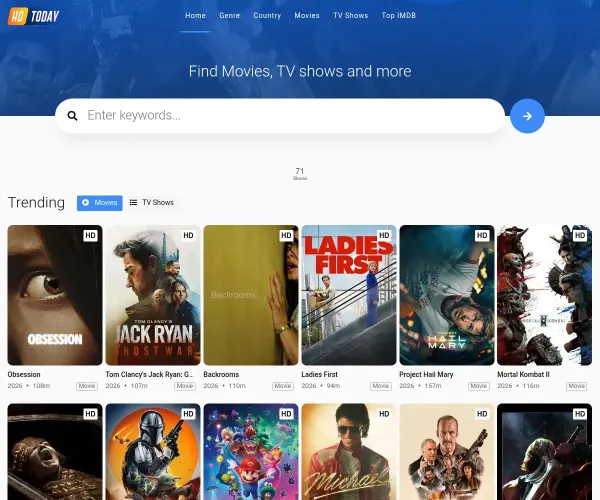The height and width of the screenshot is (500, 600).
Task: Select the Trending Movies tab
Action: 99,203
